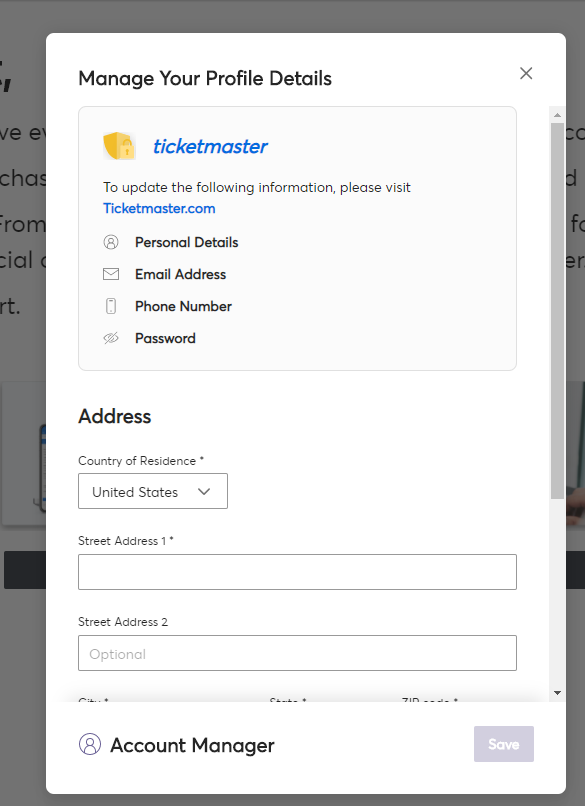Expand the United States chevron arrow
This screenshot has width=585, height=806.
click(x=204, y=491)
